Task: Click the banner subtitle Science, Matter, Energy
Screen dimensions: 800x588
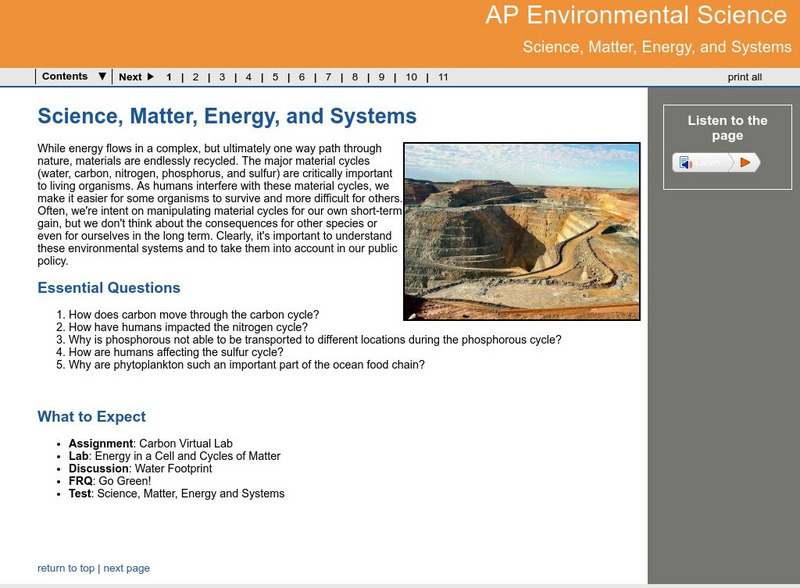Action: point(657,47)
